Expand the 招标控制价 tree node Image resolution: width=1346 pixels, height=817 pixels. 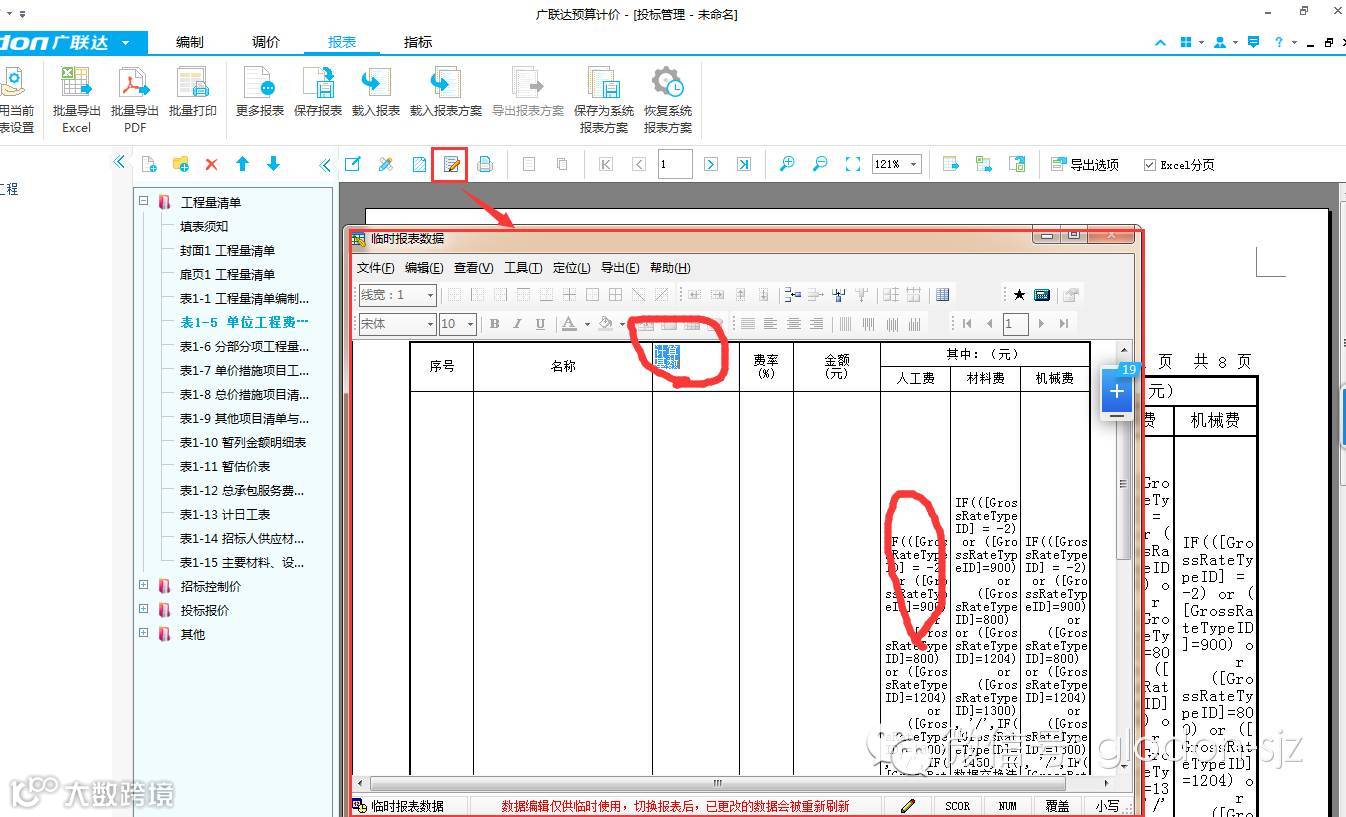[144, 585]
